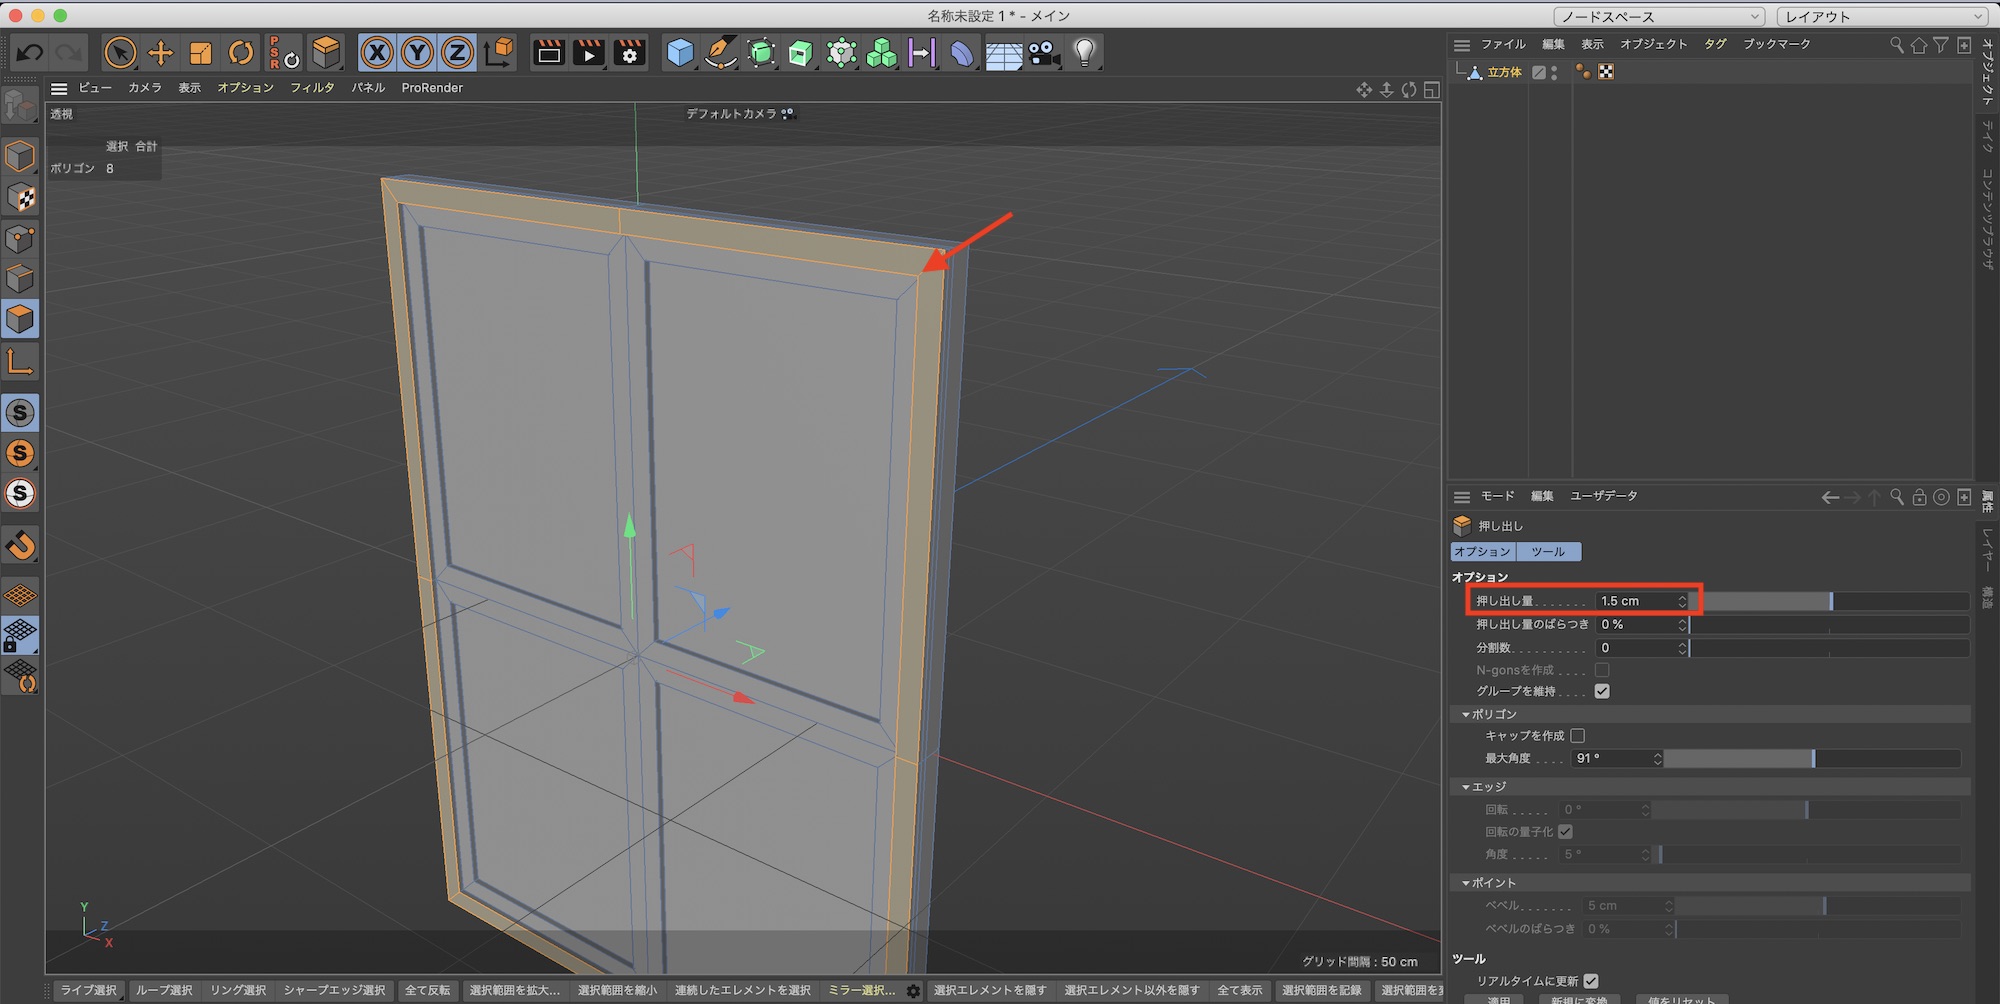Image resolution: width=2000 pixels, height=1004 pixels.
Task: Click the Camera object icon
Action: pyautogui.click(x=1044, y=53)
